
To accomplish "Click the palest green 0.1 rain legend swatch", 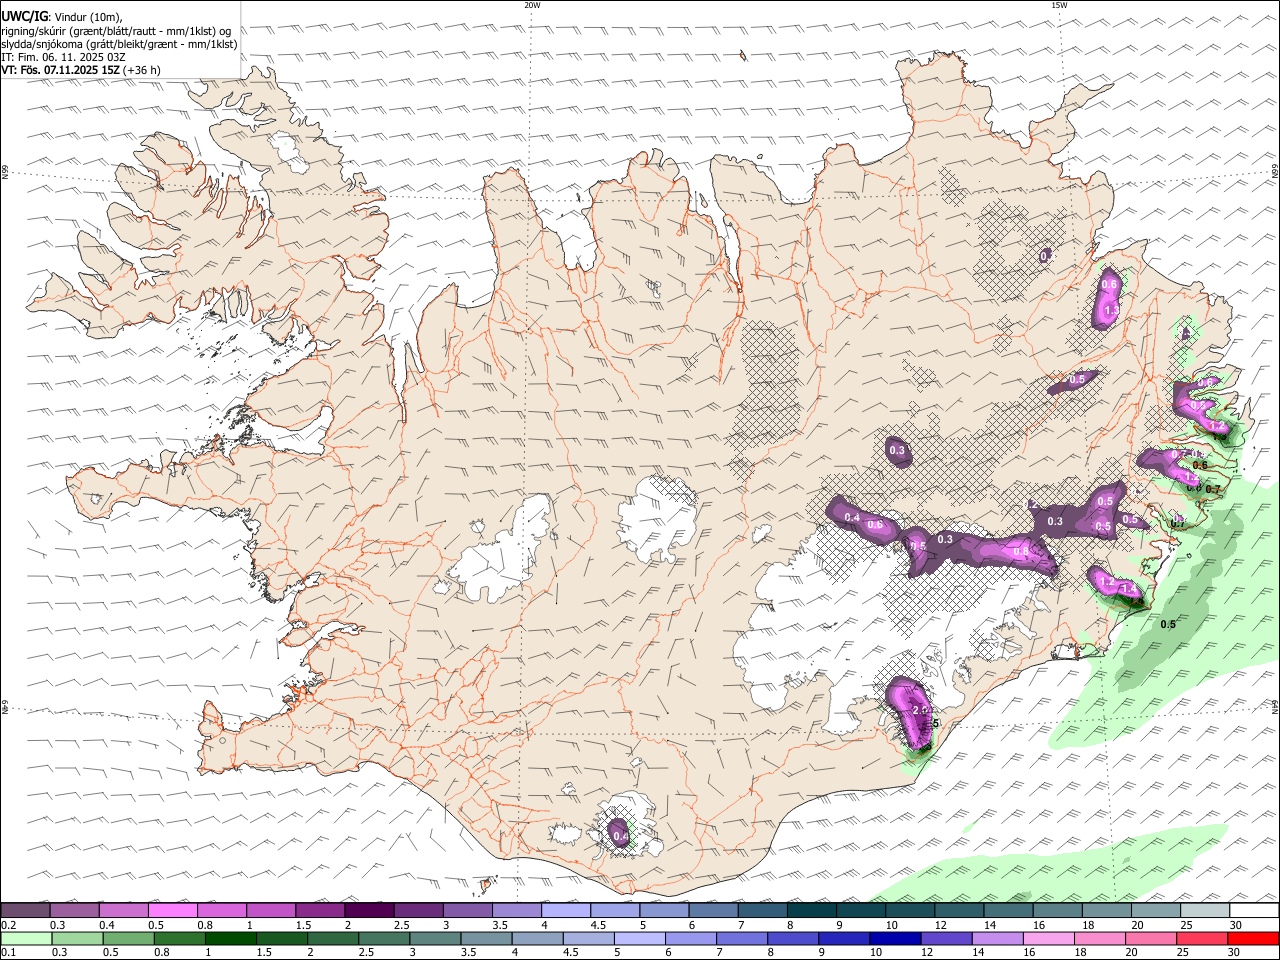I will 26,939.
